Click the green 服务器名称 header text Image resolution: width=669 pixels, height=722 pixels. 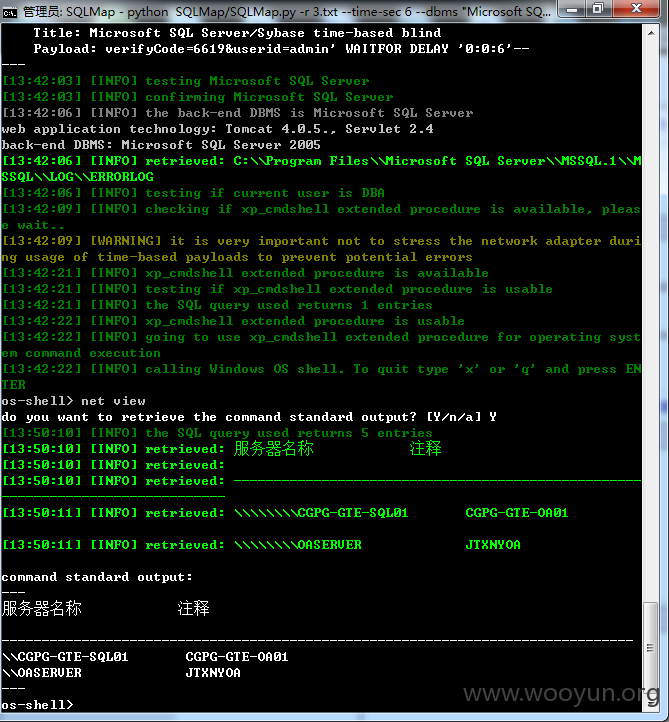click(274, 448)
